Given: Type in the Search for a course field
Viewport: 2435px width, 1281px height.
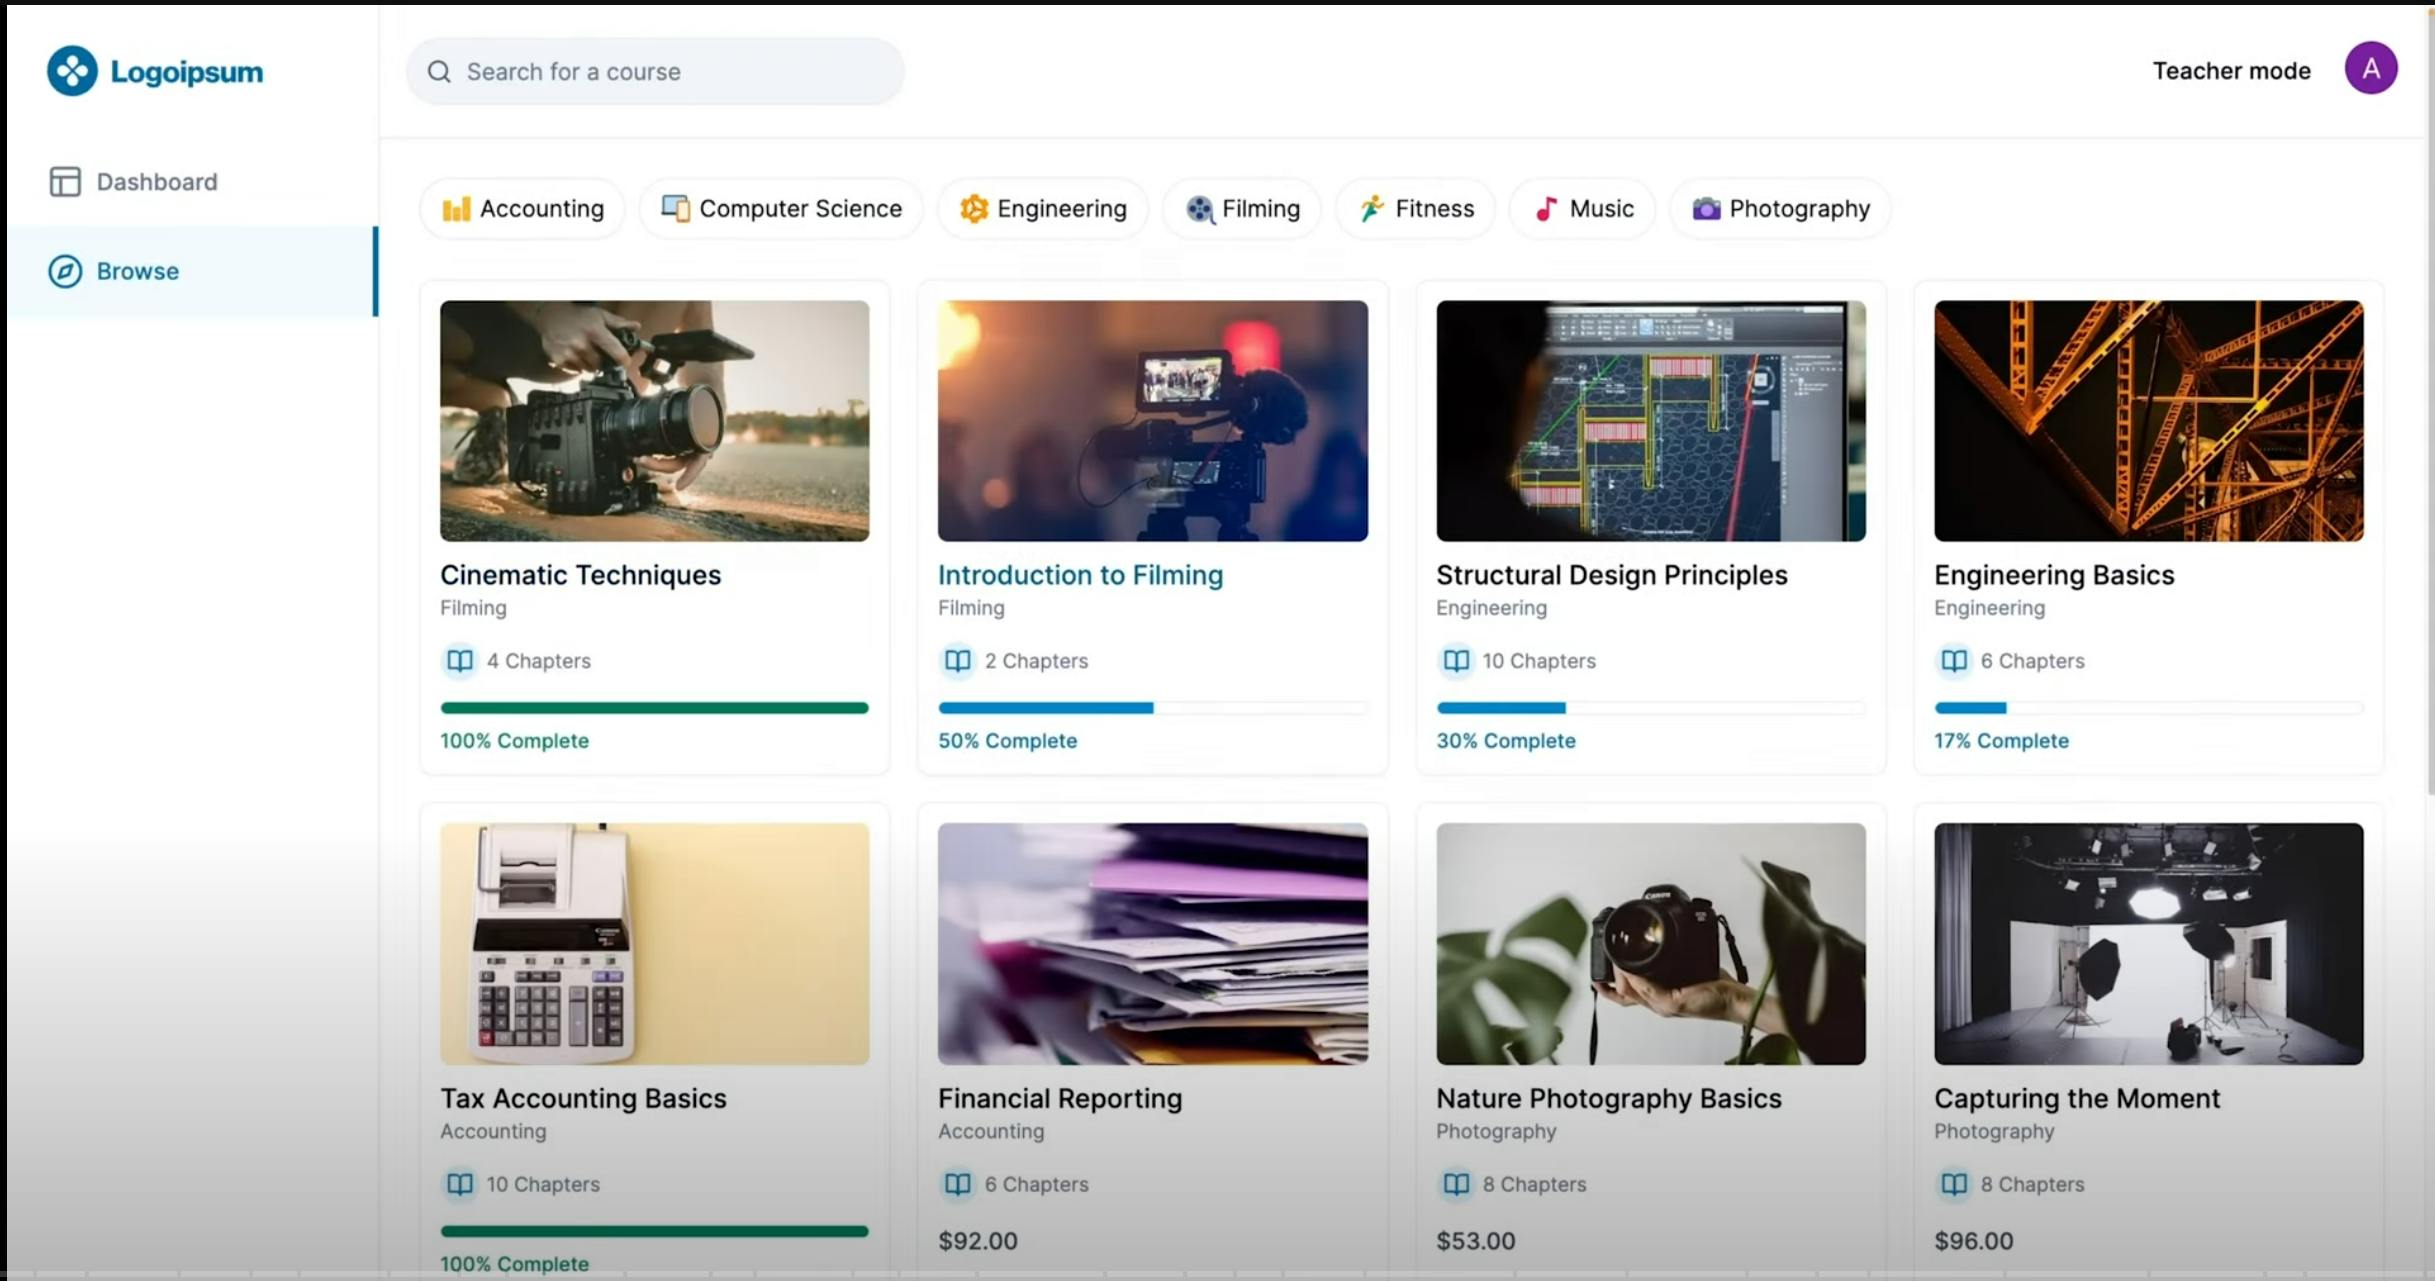Looking at the screenshot, I should coord(670,72).
